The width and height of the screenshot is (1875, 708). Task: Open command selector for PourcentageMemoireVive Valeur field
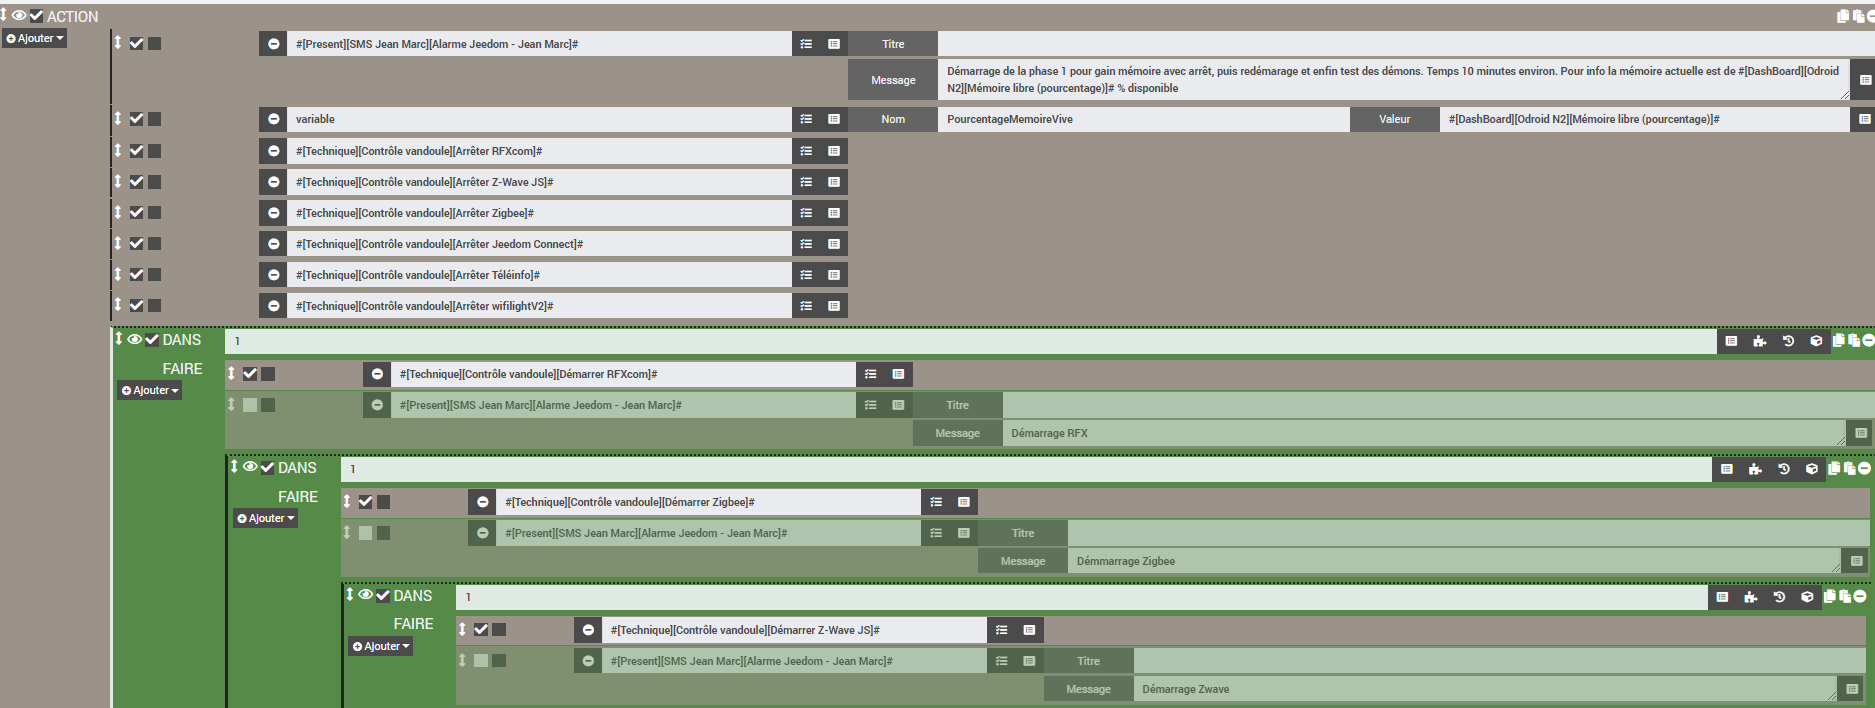(x=1864, y=119)
